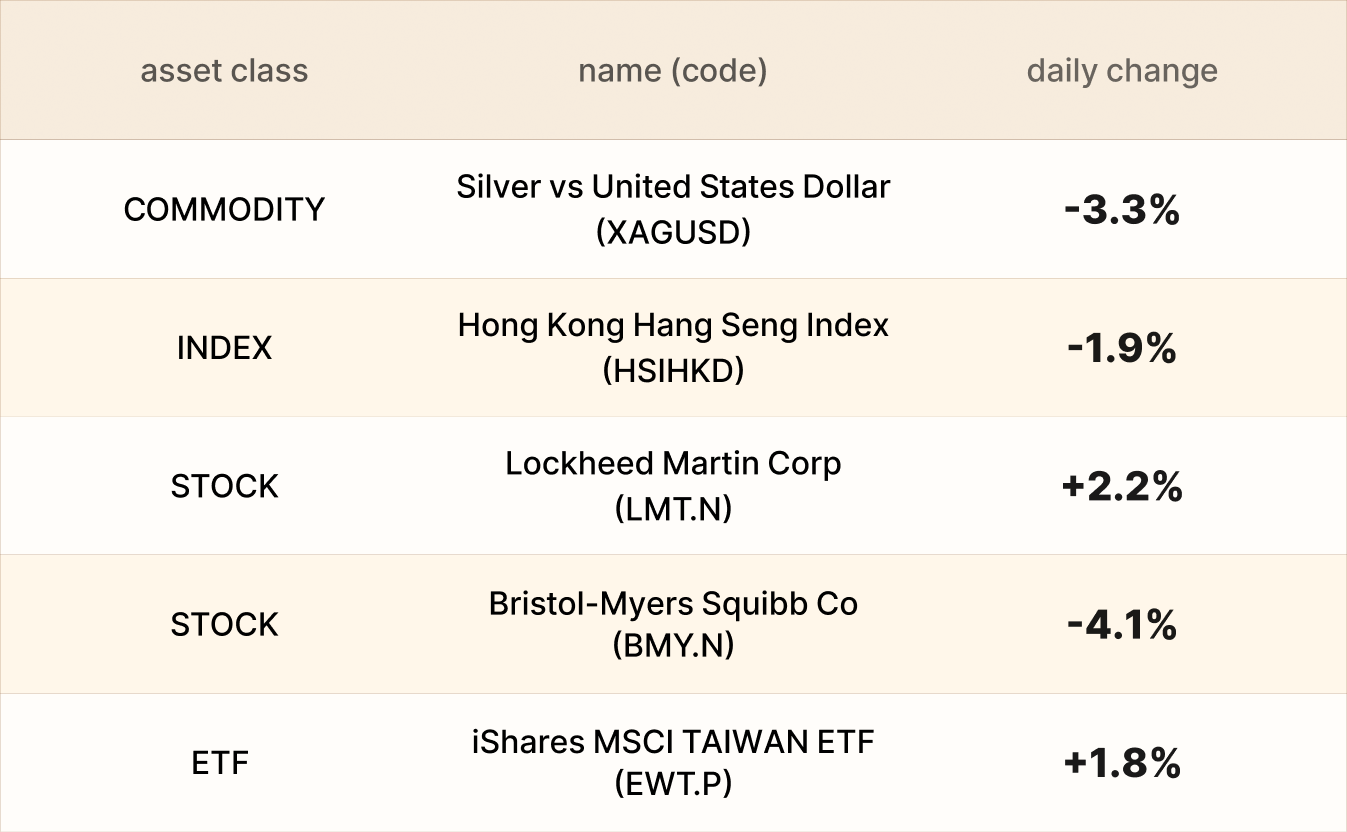Click the -3.3% daily change value
This screenshot has height=832, width=1347.
tap(1122, 210)
